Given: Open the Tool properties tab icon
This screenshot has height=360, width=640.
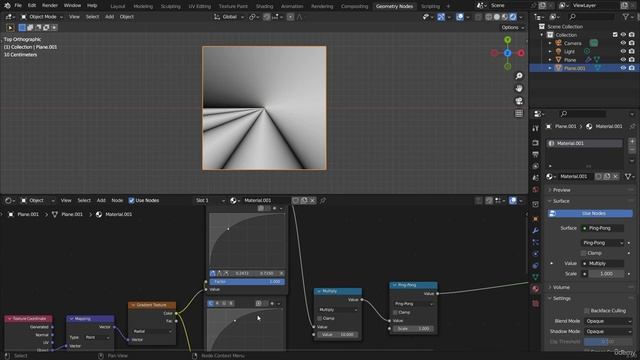Looking at the screenshot, I should (536, 129).
